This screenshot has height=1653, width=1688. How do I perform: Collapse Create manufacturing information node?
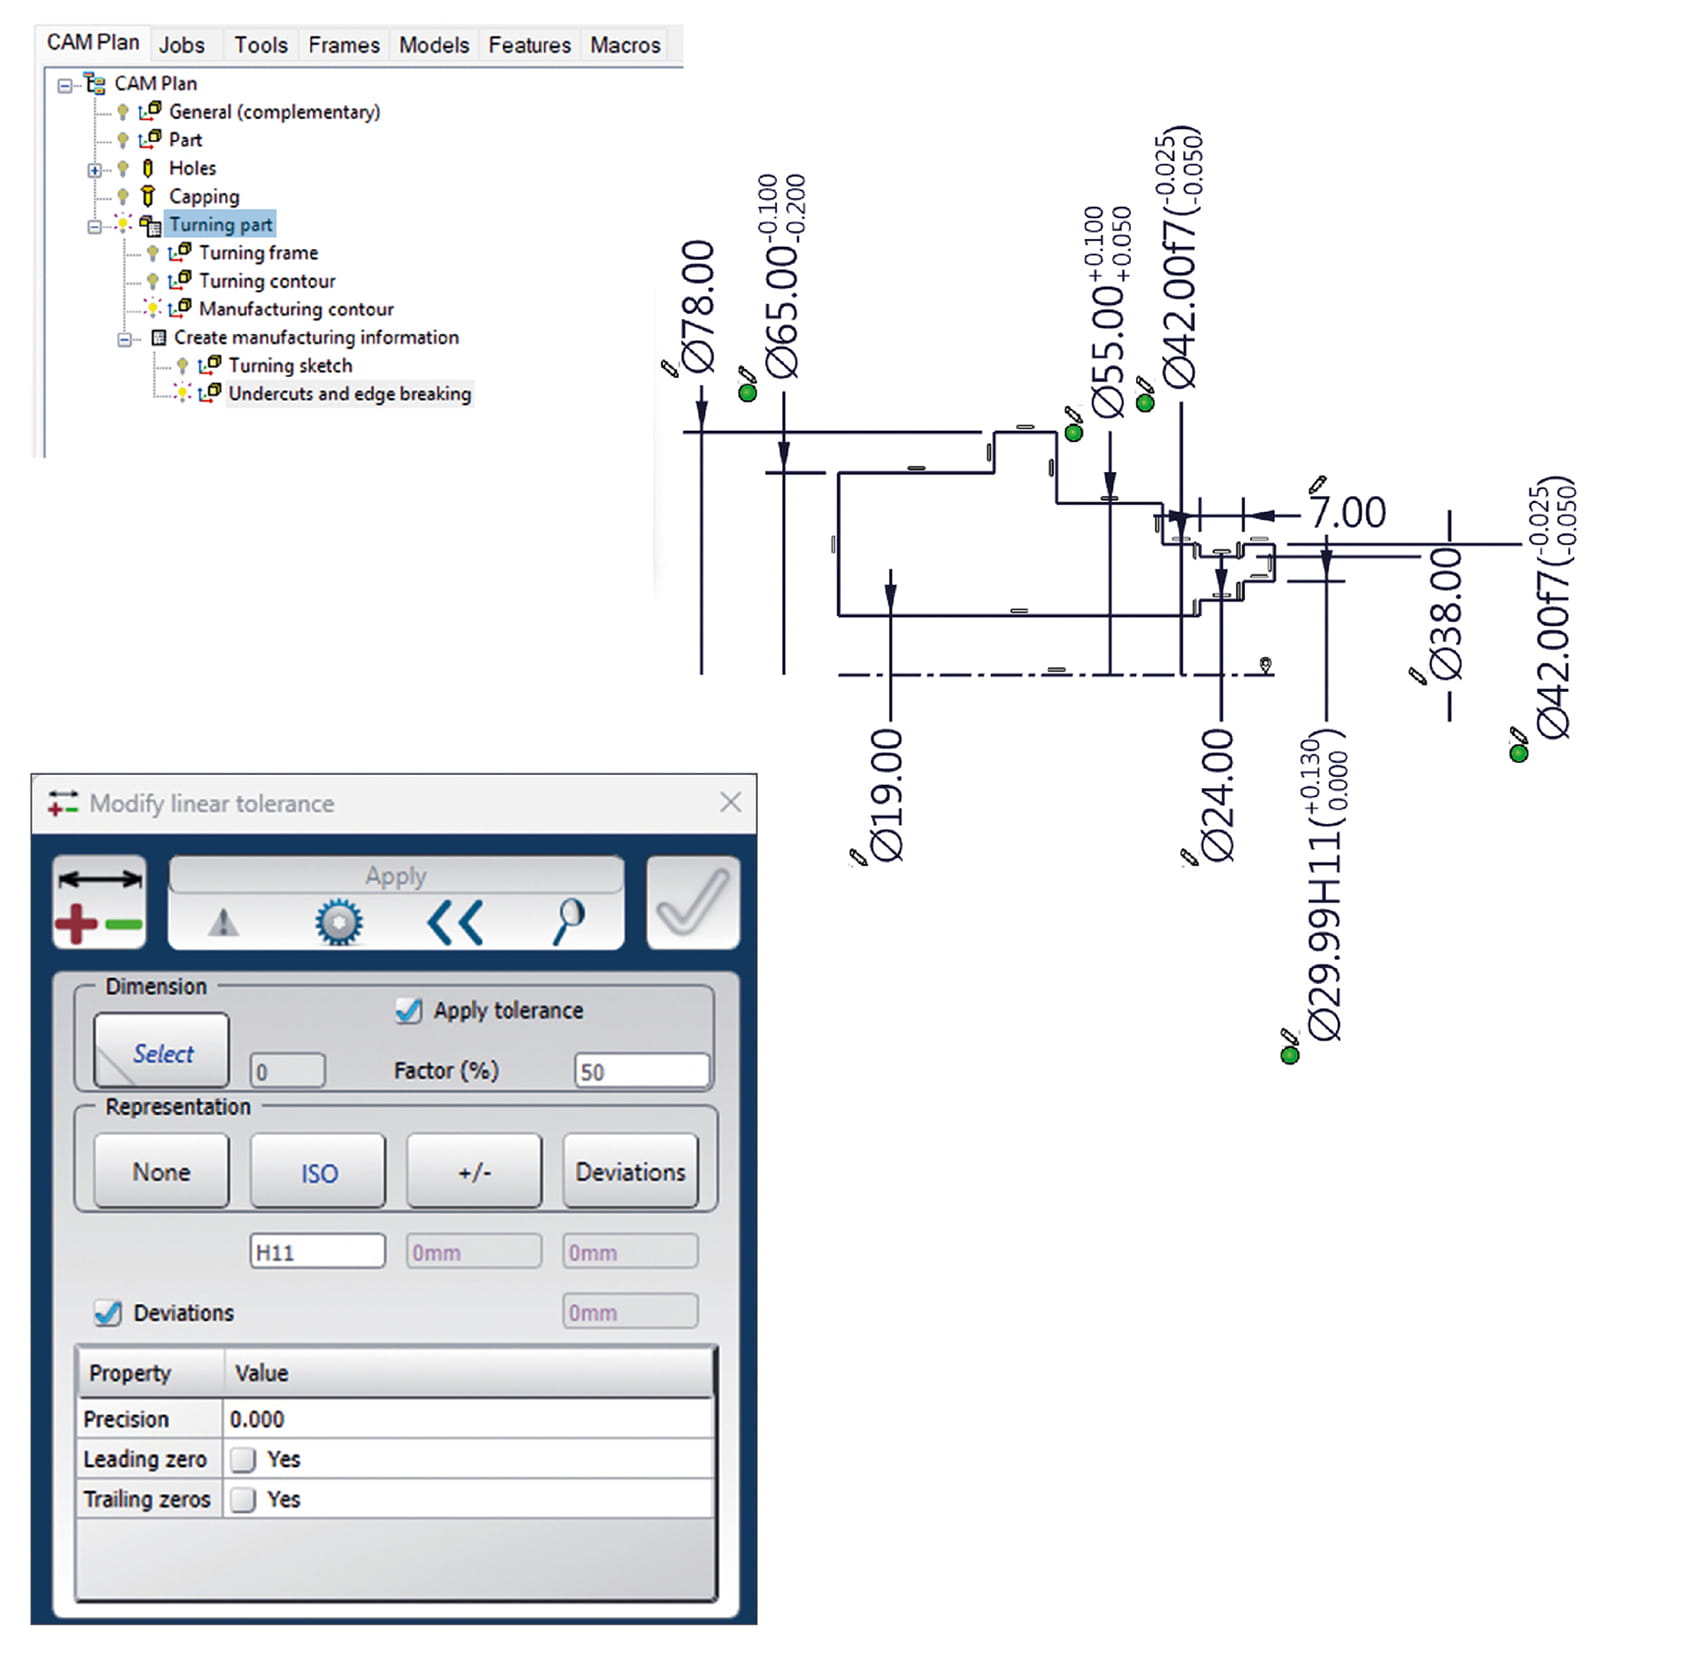pos(124,339)
